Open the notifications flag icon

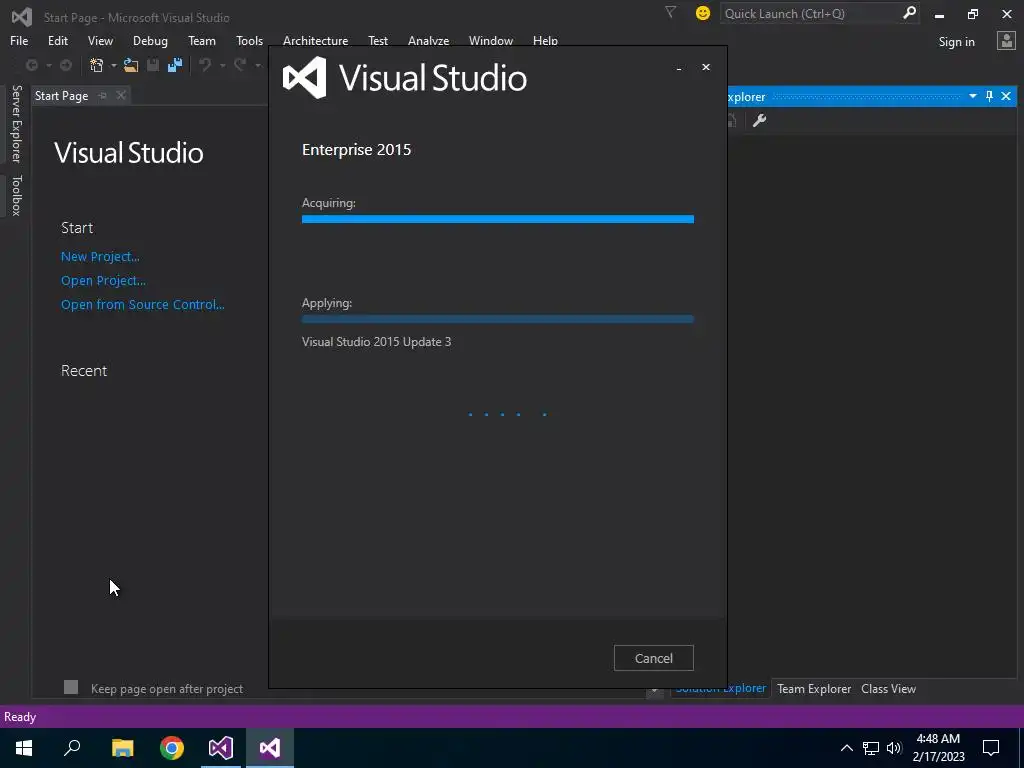(670, 12)
